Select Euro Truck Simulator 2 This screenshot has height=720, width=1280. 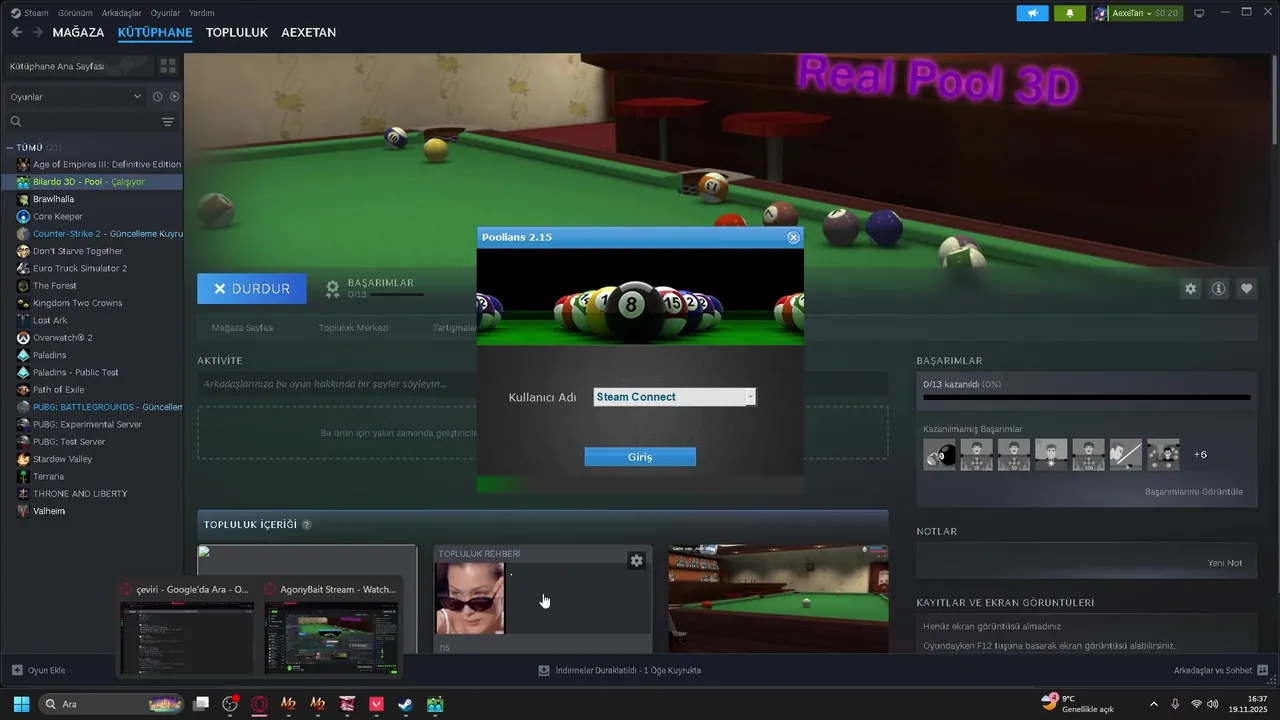pos(92,268)
